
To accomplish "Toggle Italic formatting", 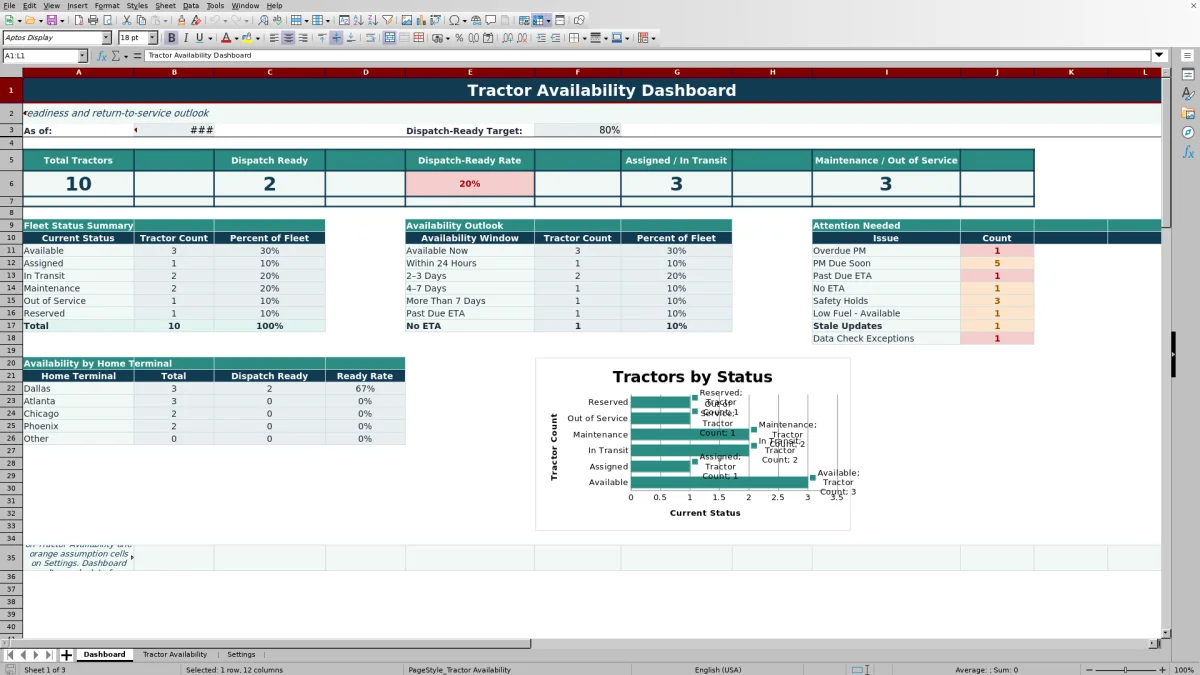I will coord(186,38).
